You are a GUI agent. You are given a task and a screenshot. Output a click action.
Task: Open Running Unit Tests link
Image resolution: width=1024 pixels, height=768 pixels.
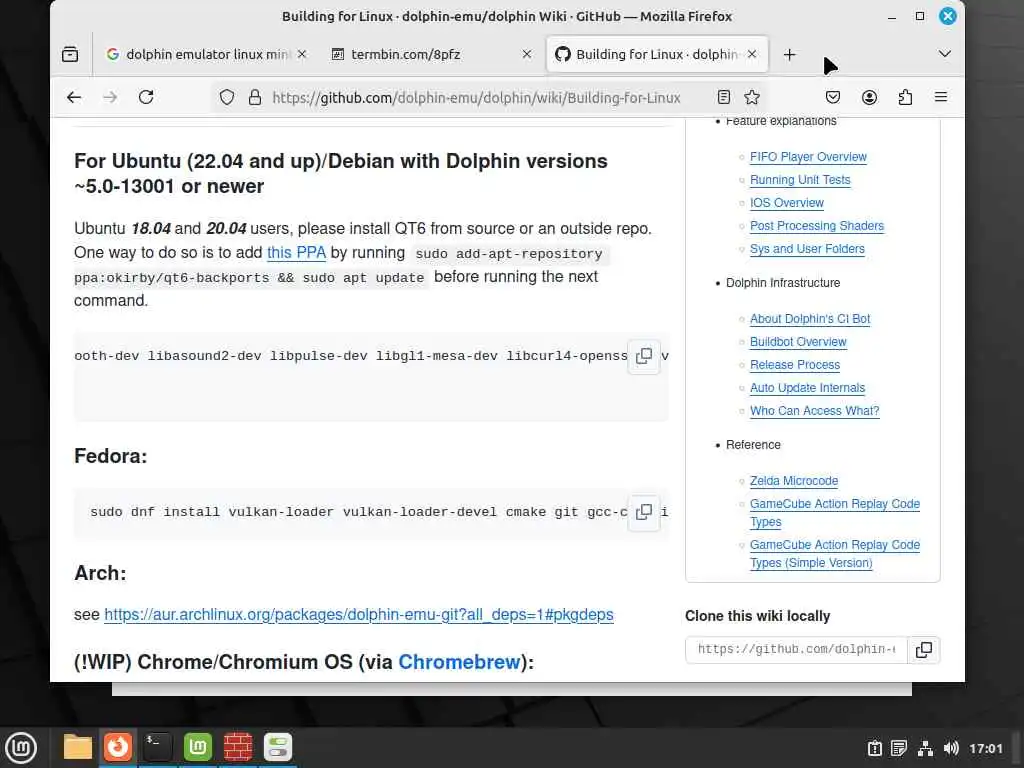click(800, 180)
